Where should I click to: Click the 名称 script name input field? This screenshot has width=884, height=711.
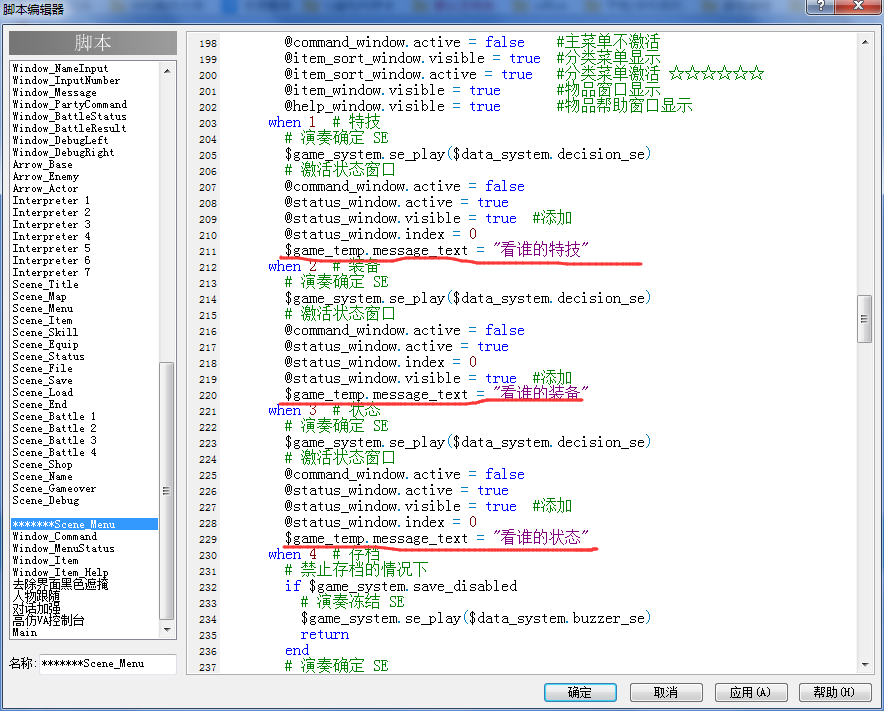108,664
